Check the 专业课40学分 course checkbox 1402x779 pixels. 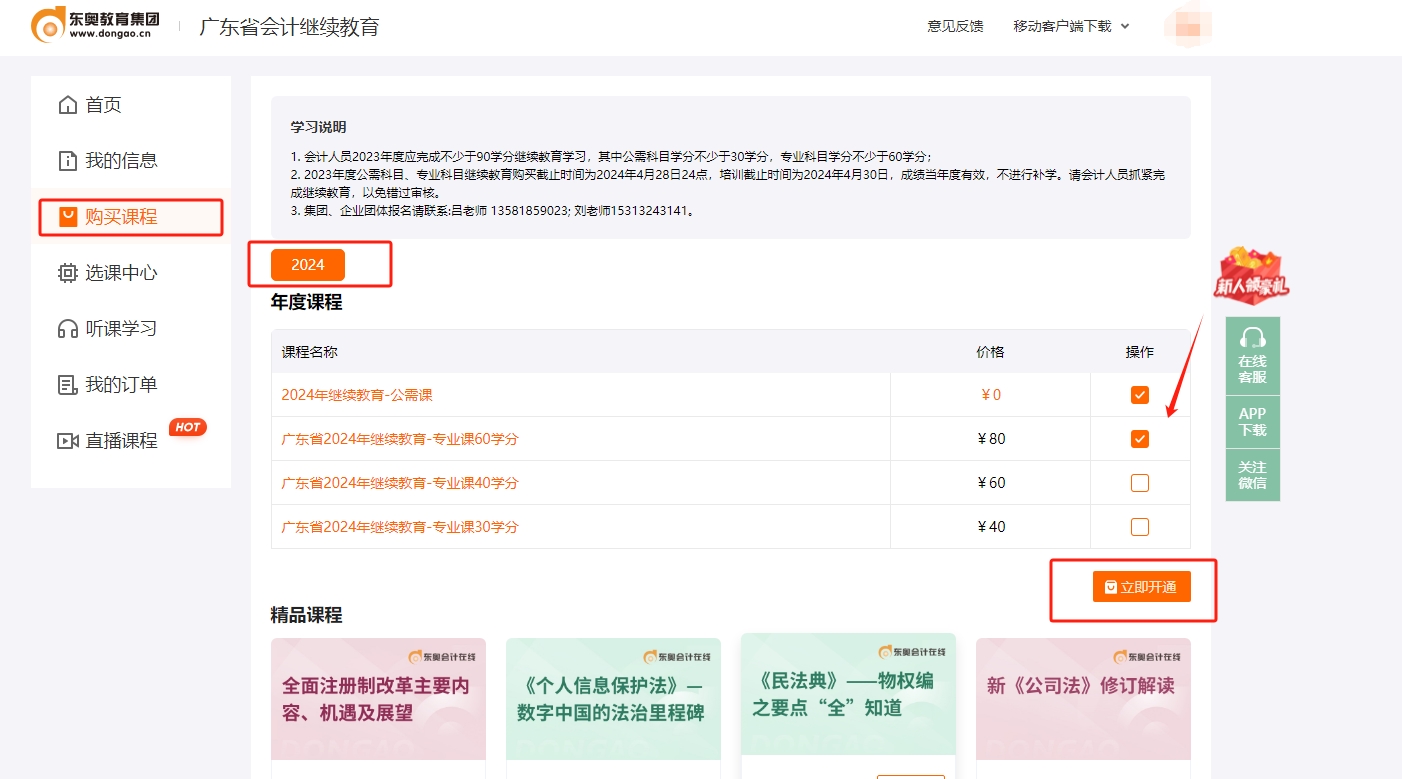click(x=1139, y=482)
